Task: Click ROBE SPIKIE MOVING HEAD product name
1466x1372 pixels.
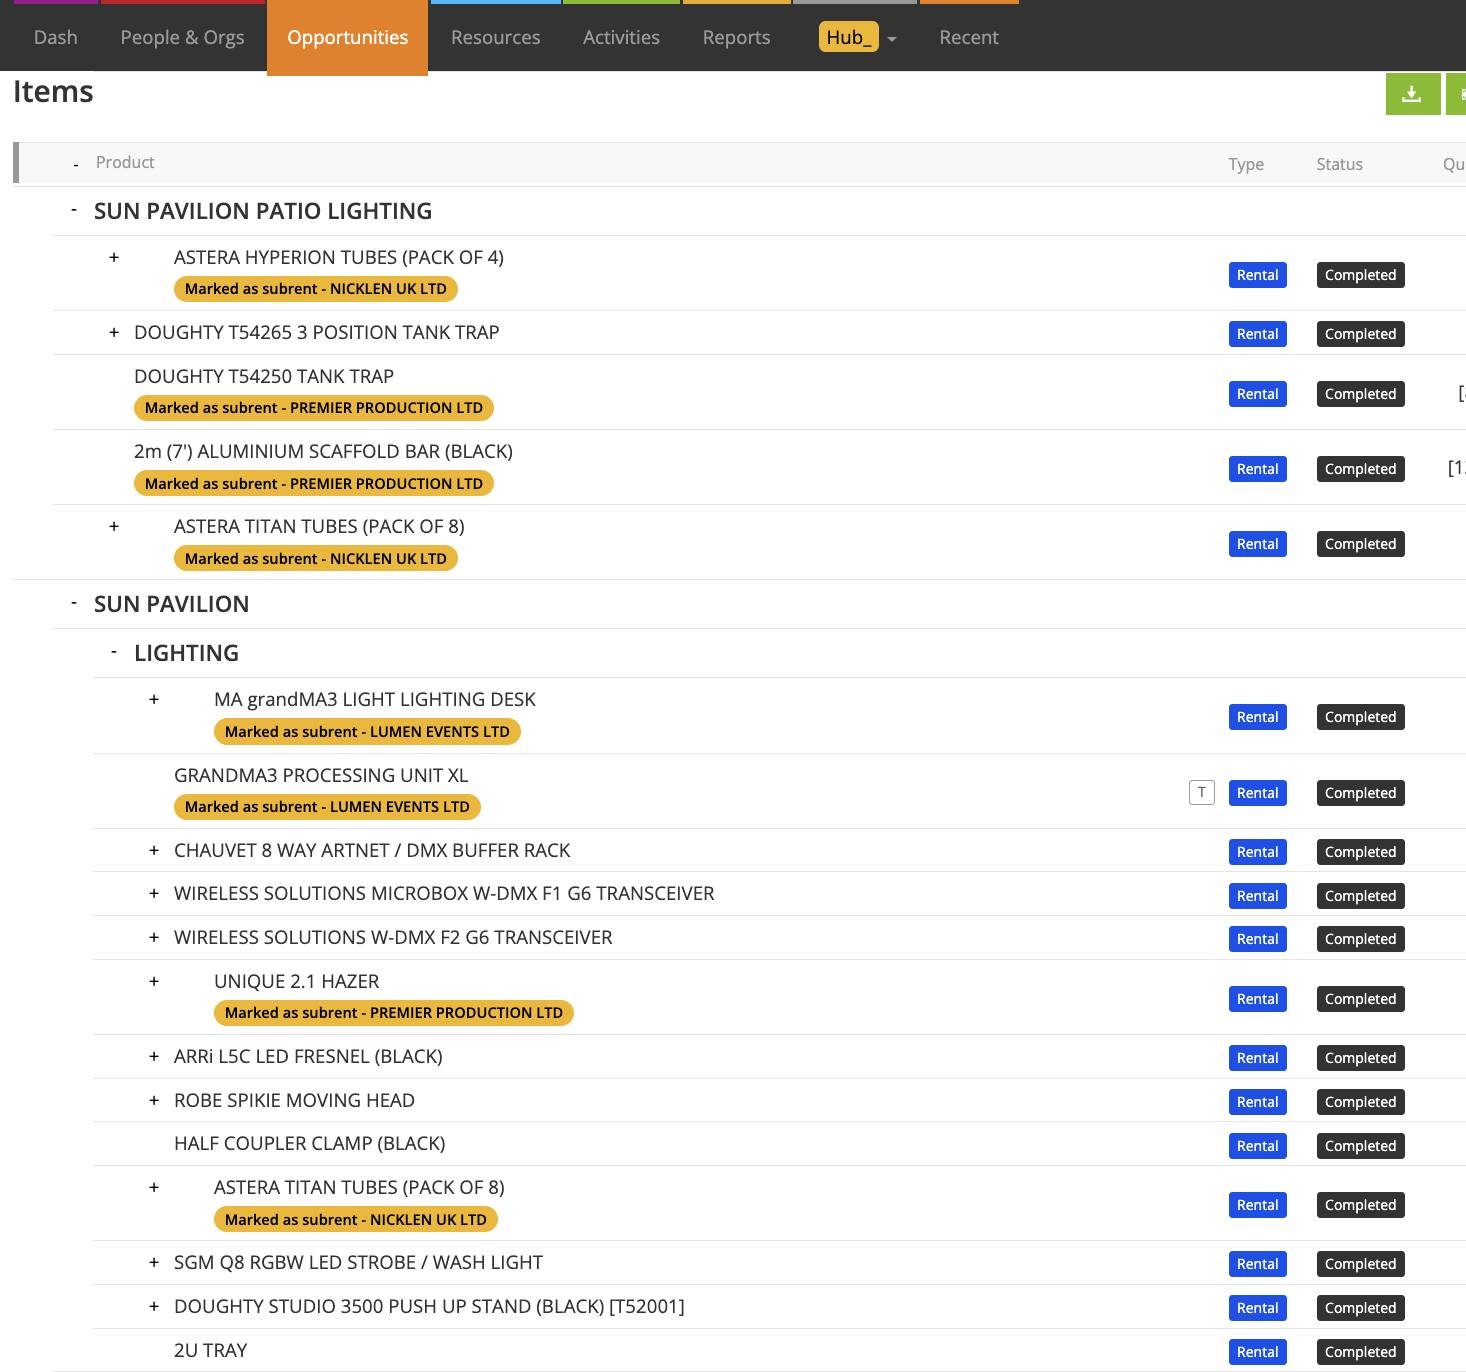Action: (x=294, y=1100)
